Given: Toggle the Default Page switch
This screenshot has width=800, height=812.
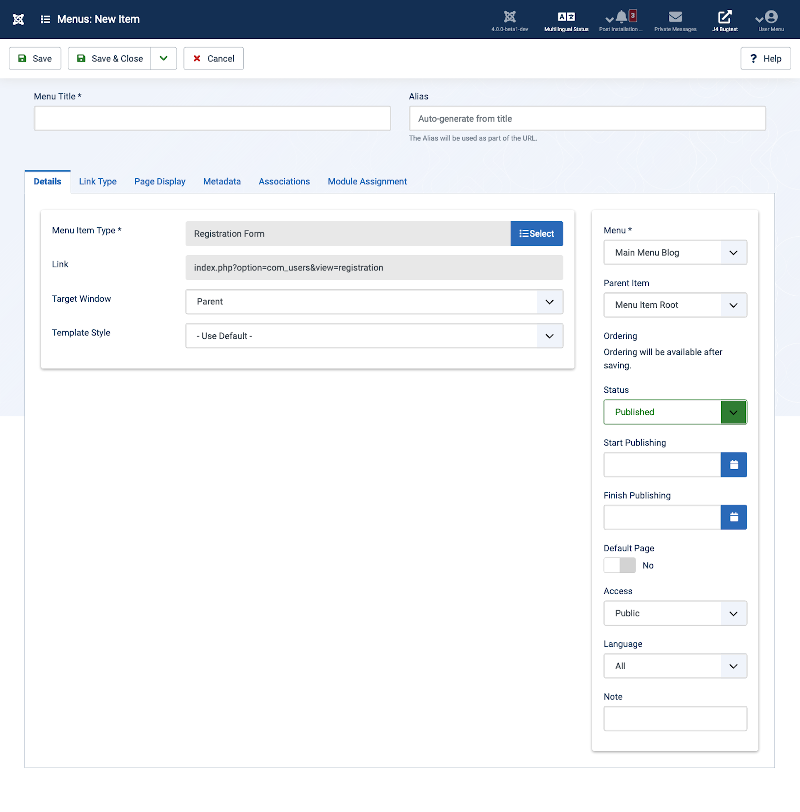Looking at the screenshot, I should (620, 565).
